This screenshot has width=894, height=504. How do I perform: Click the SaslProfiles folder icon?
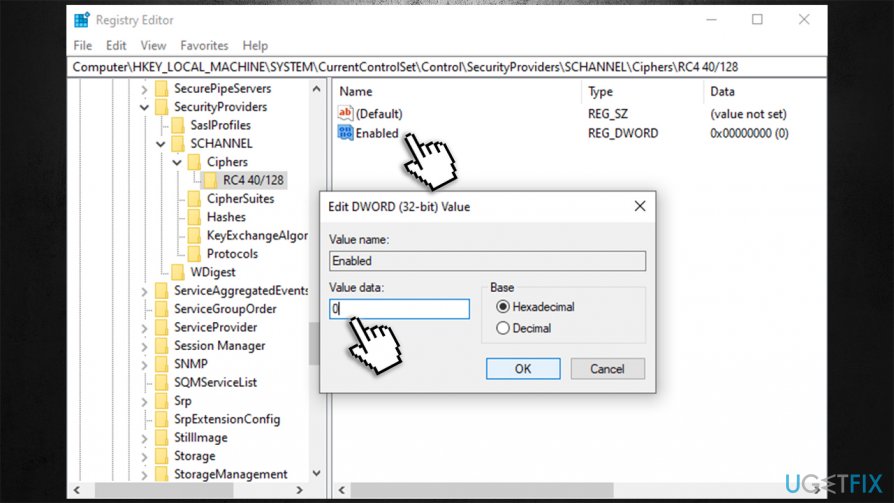coord(178,125)
